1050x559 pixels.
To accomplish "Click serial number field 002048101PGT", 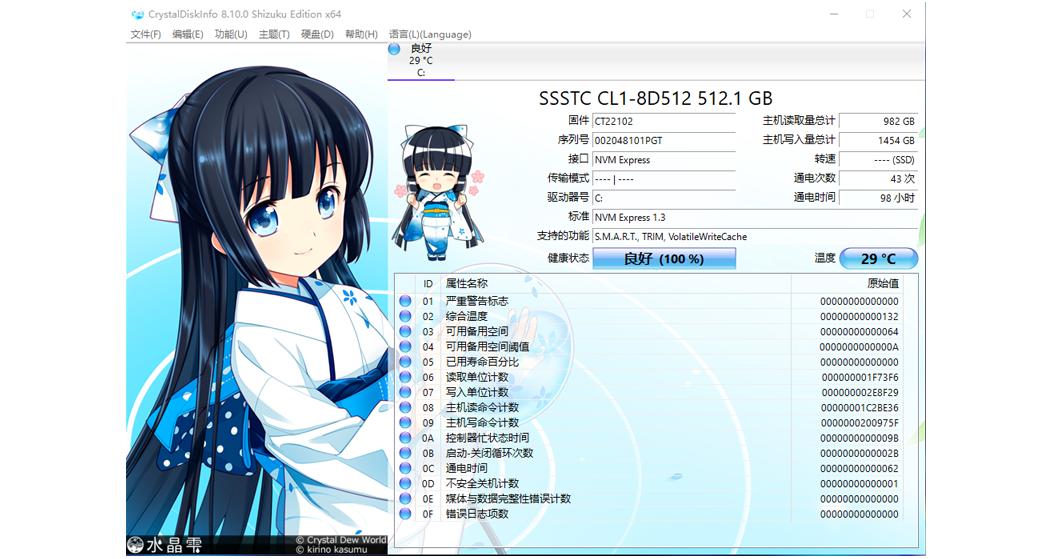I will 664,141.
